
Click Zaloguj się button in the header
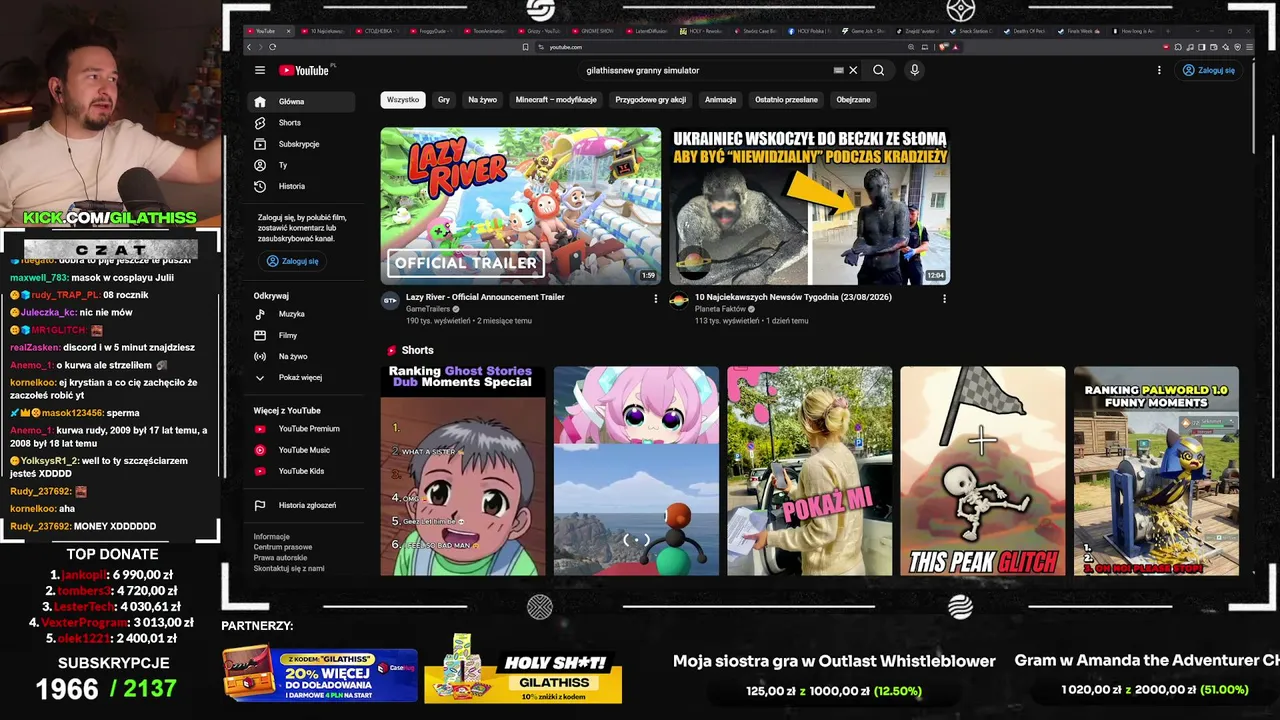click(x=1209, y=70)
